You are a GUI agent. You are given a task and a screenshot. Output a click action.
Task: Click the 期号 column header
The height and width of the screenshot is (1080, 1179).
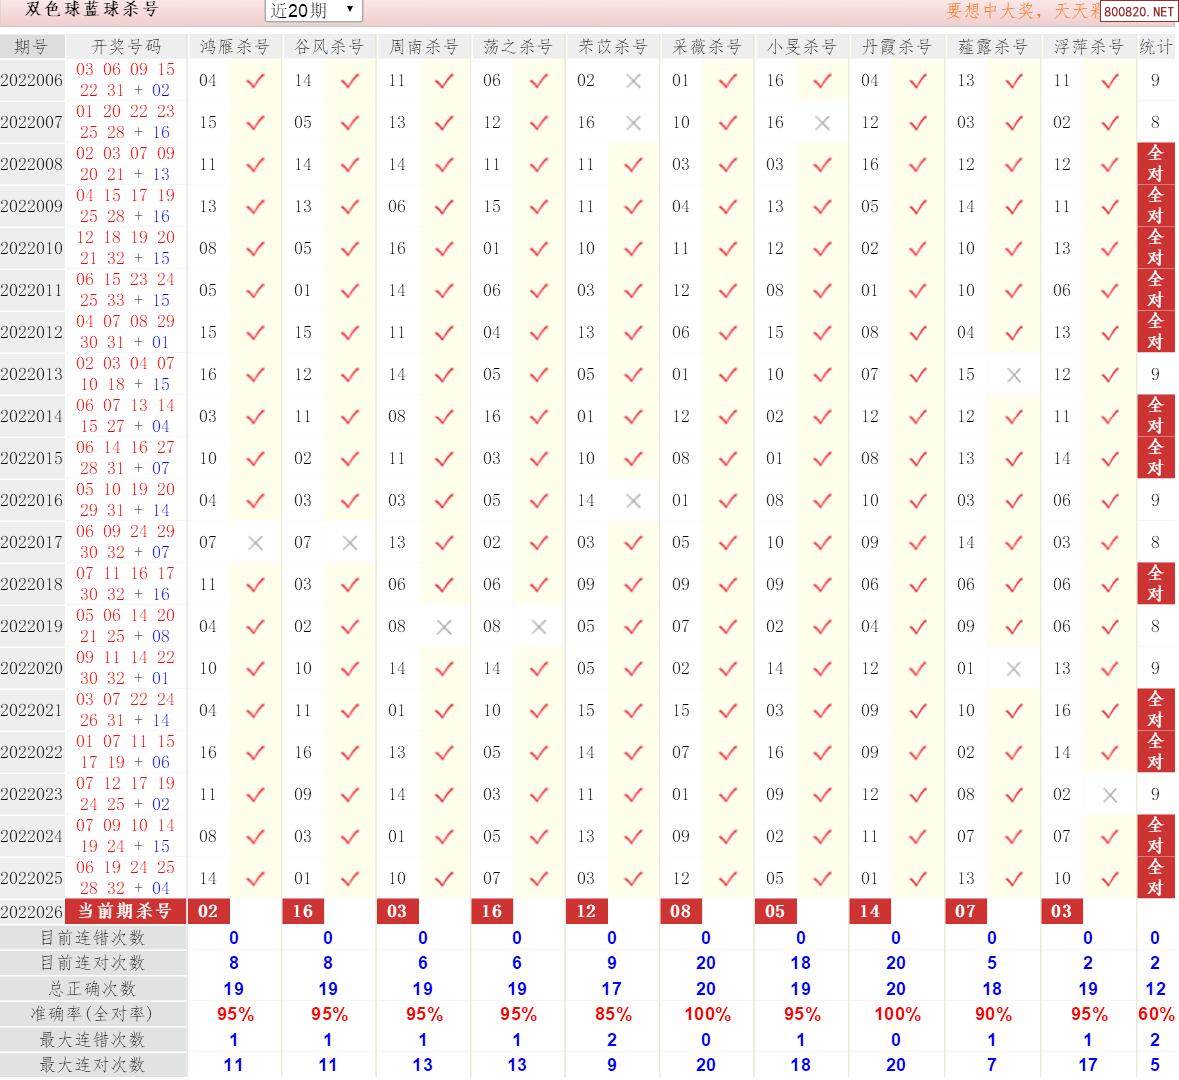32,47
